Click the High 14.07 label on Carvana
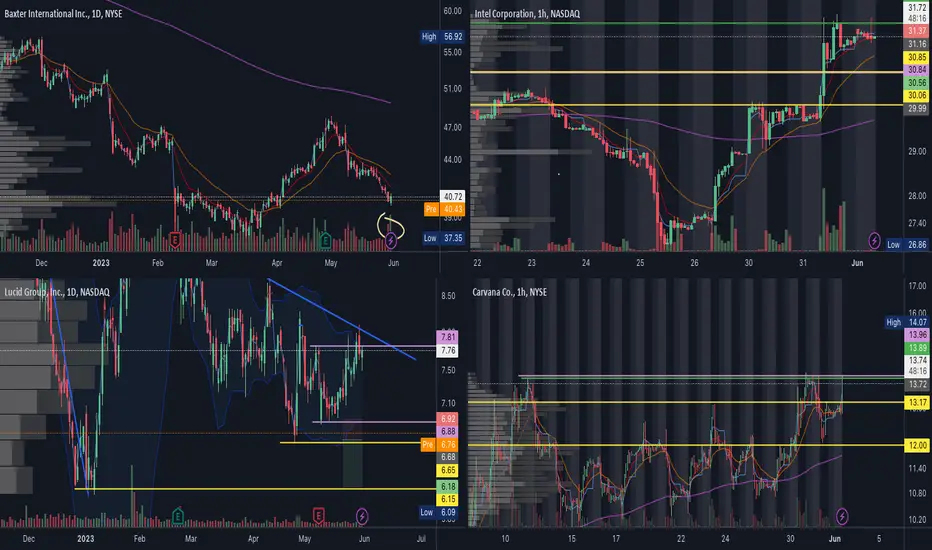The width and height of the screenshot is (932, 550). (x=907, y=322)
